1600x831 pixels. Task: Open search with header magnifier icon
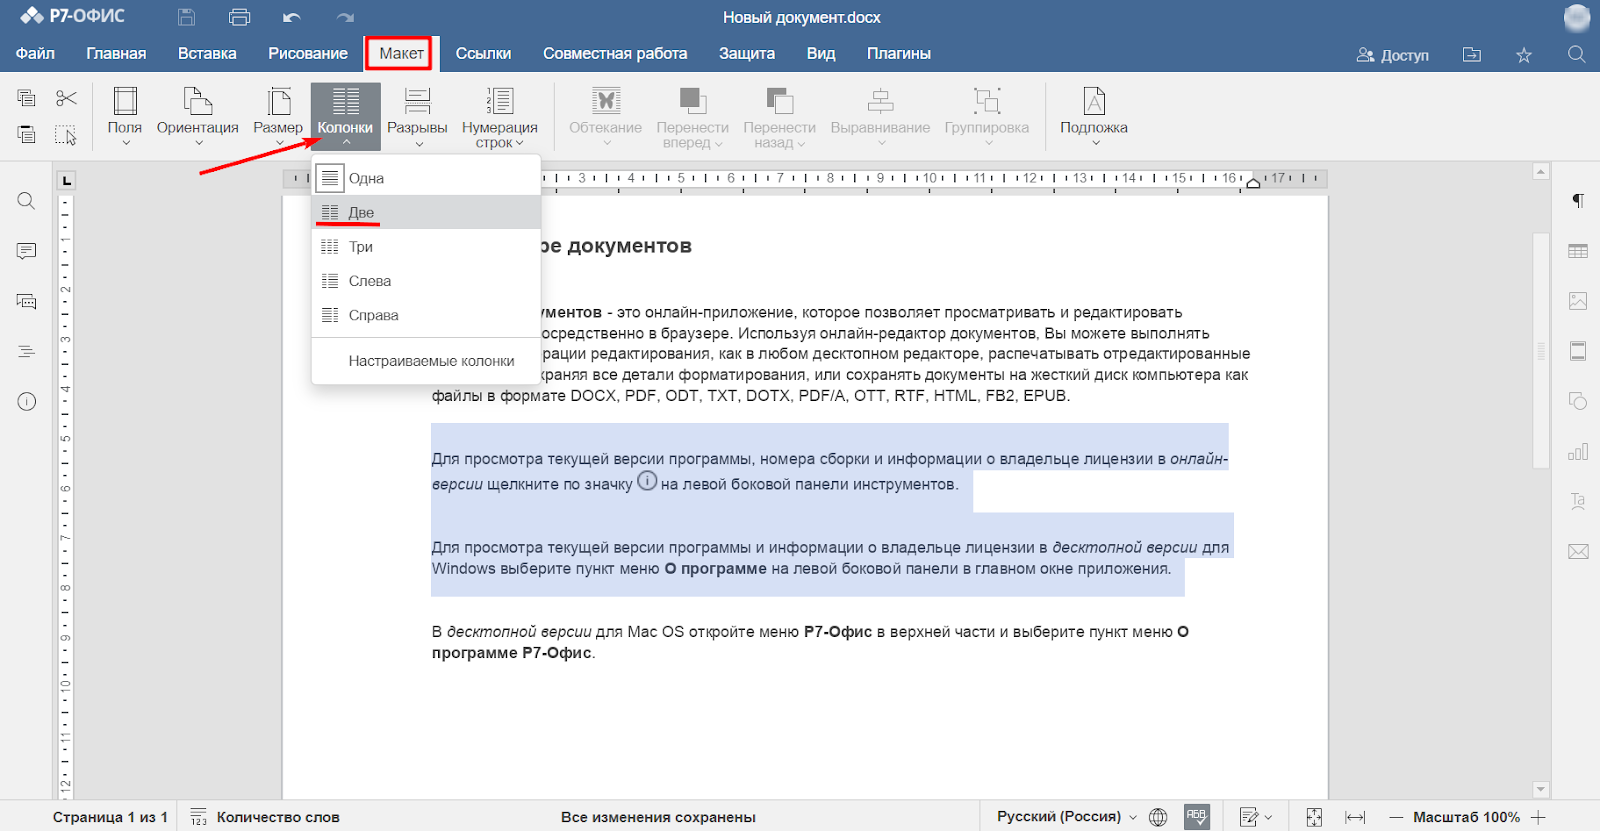[1577, 55]
